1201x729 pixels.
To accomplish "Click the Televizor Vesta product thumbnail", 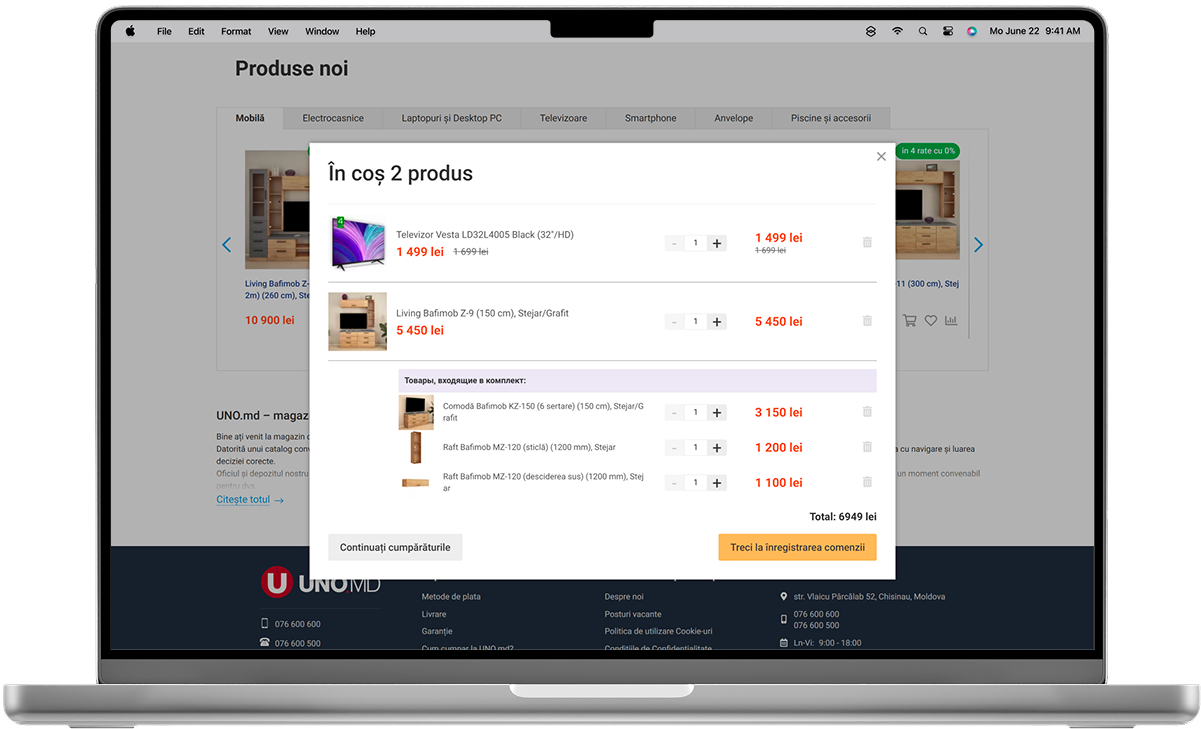I will 358,243.
